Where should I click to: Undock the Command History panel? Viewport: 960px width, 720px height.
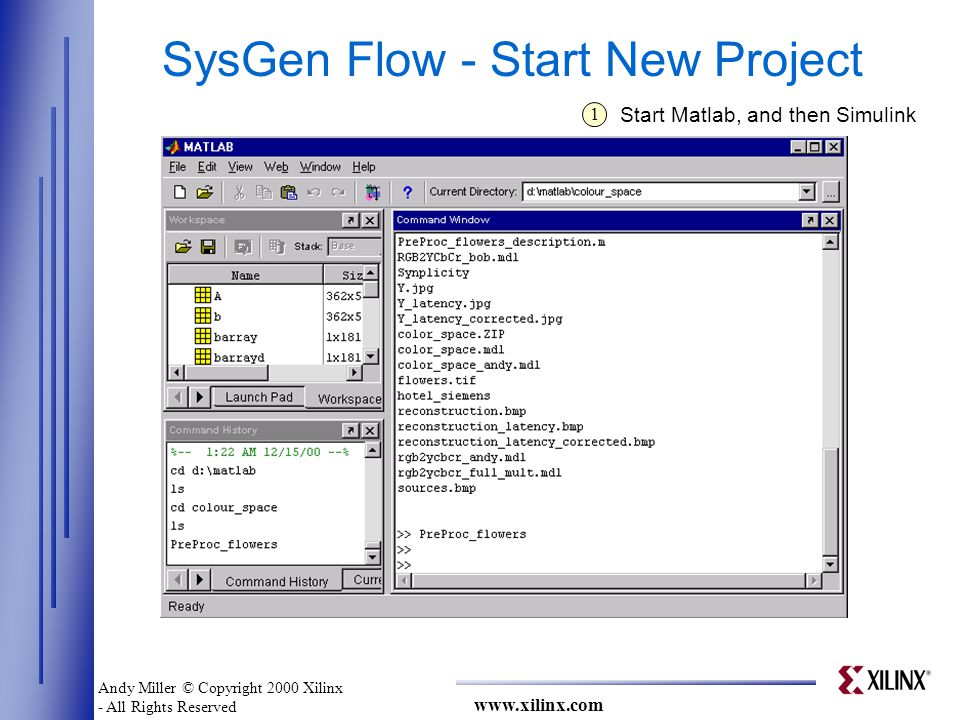pyautogui.click(x=350, y=430)
